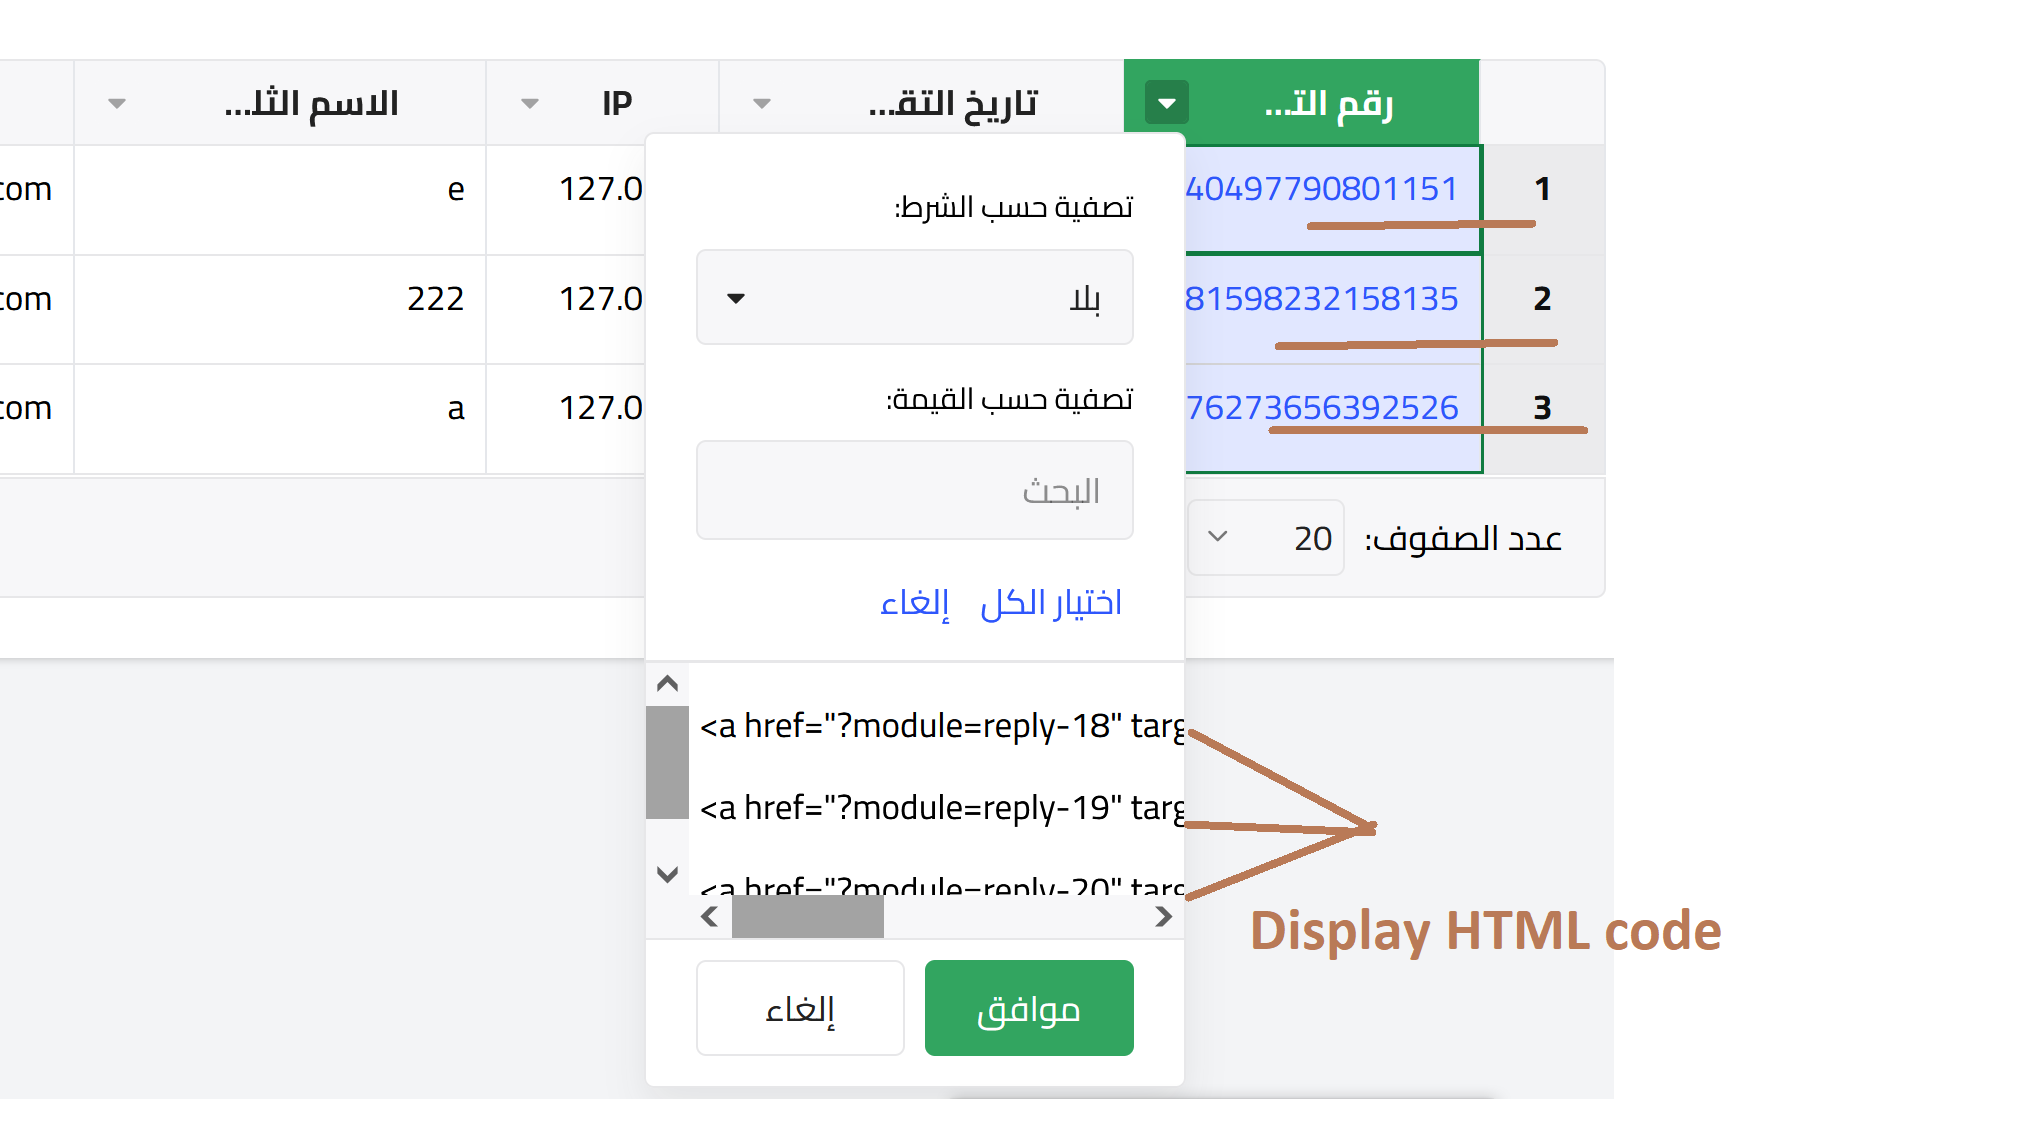
Task: Select the reply-18 value item
Action: (940, 726)
